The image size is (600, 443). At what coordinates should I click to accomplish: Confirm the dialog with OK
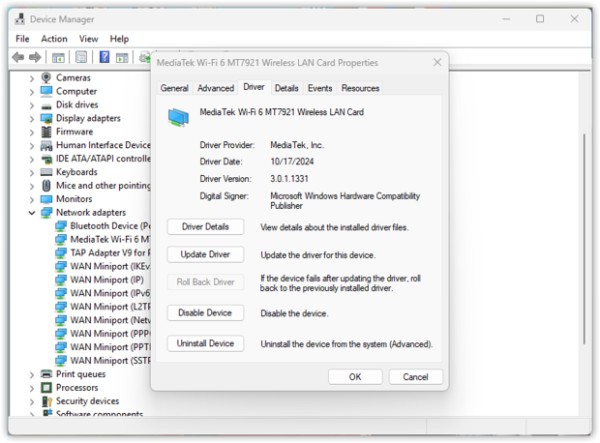(355, 377)
